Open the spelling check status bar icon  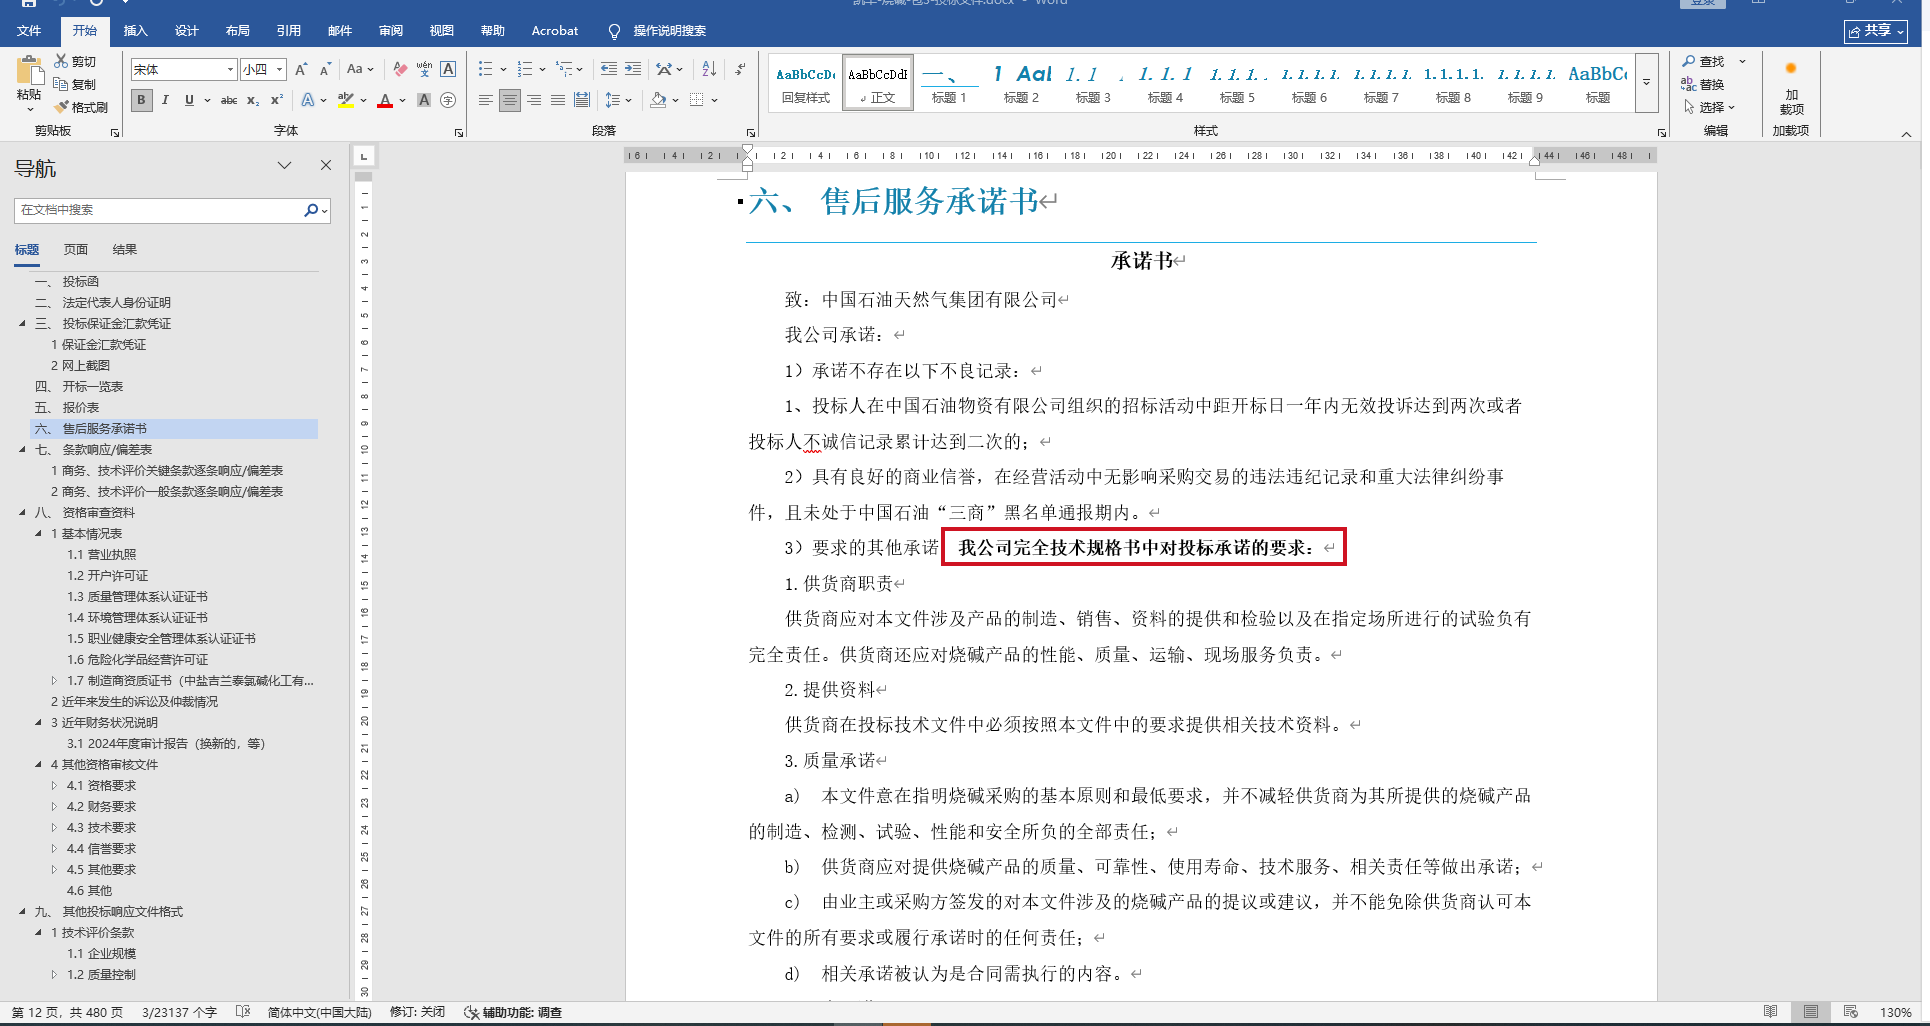tap(242, 1012)
